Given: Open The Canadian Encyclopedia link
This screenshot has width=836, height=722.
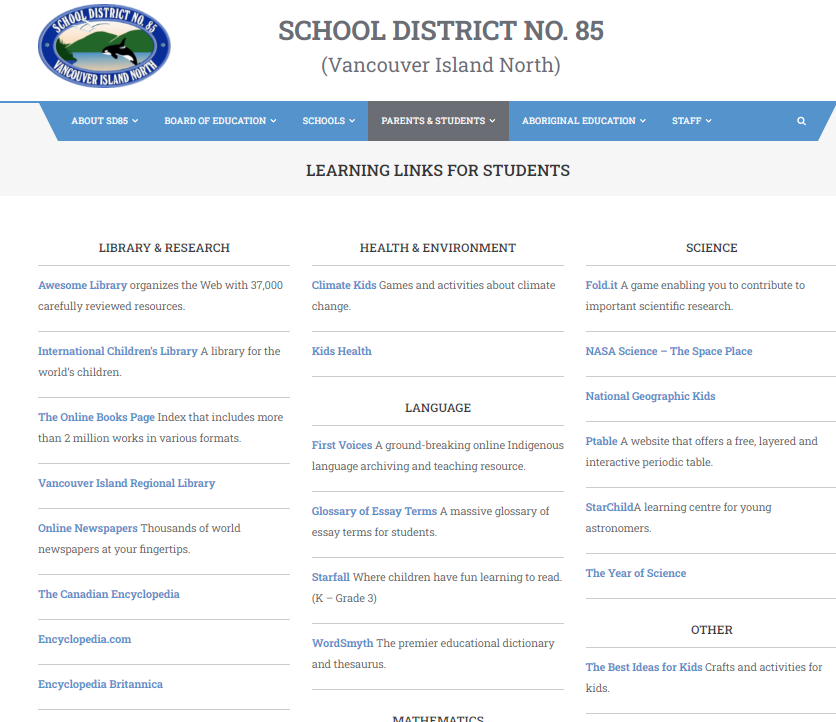Looking at the screenshot, I should pyautogui.click(x=109, y=595).
